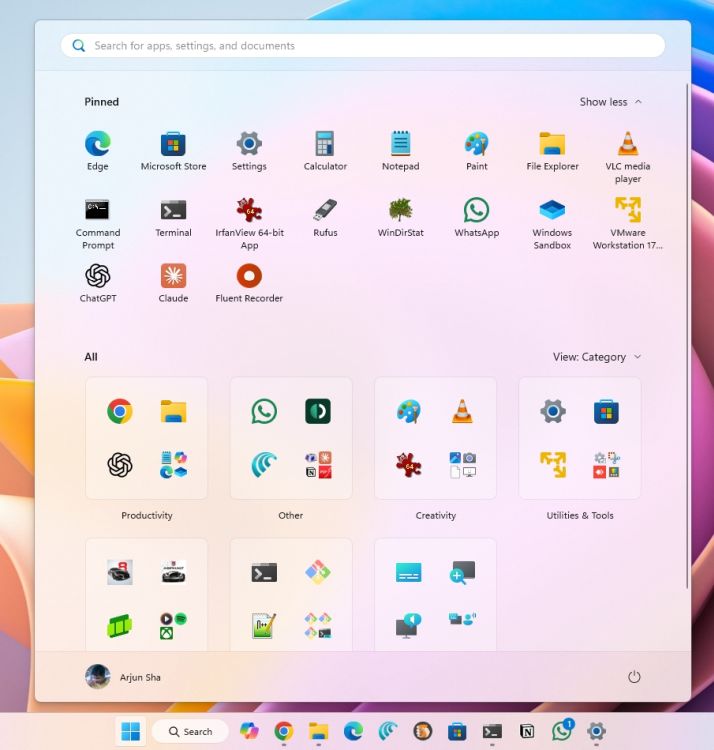Expand more apps in the games folder
The height and width of the screenshot is (750, 714).
coord(173,626)
